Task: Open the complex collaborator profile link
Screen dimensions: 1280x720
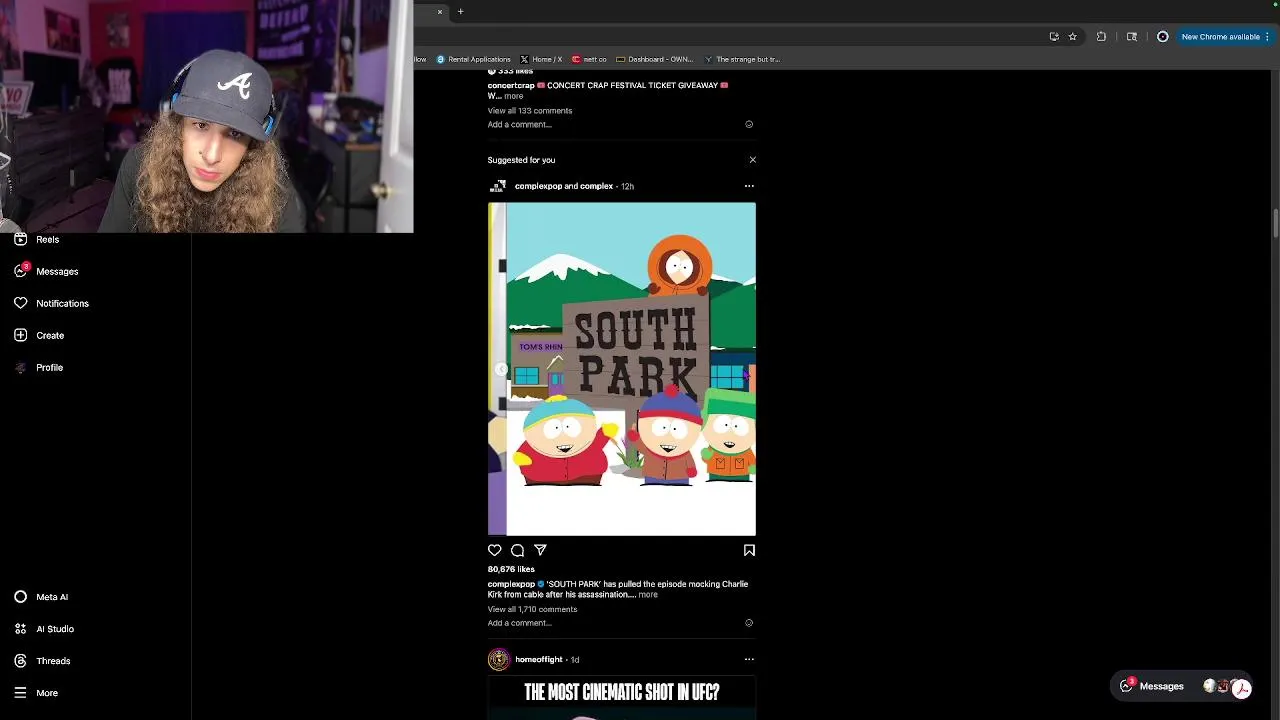Action: coord(597,186)
